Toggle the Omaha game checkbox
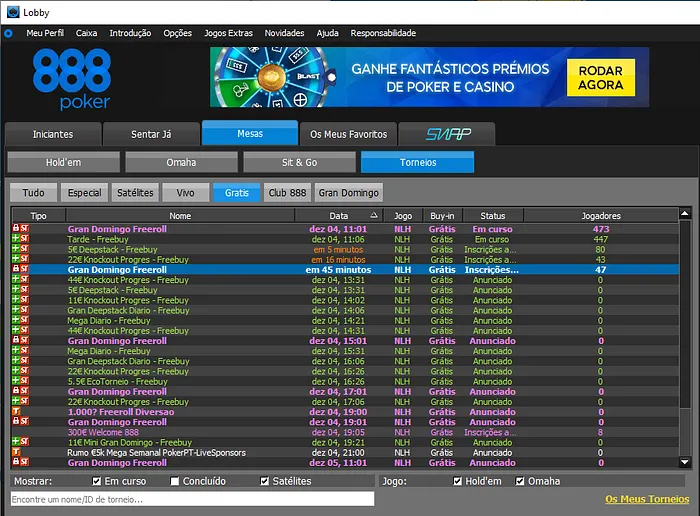This screenshot has width=700, height=516. (x=520, y=481)
